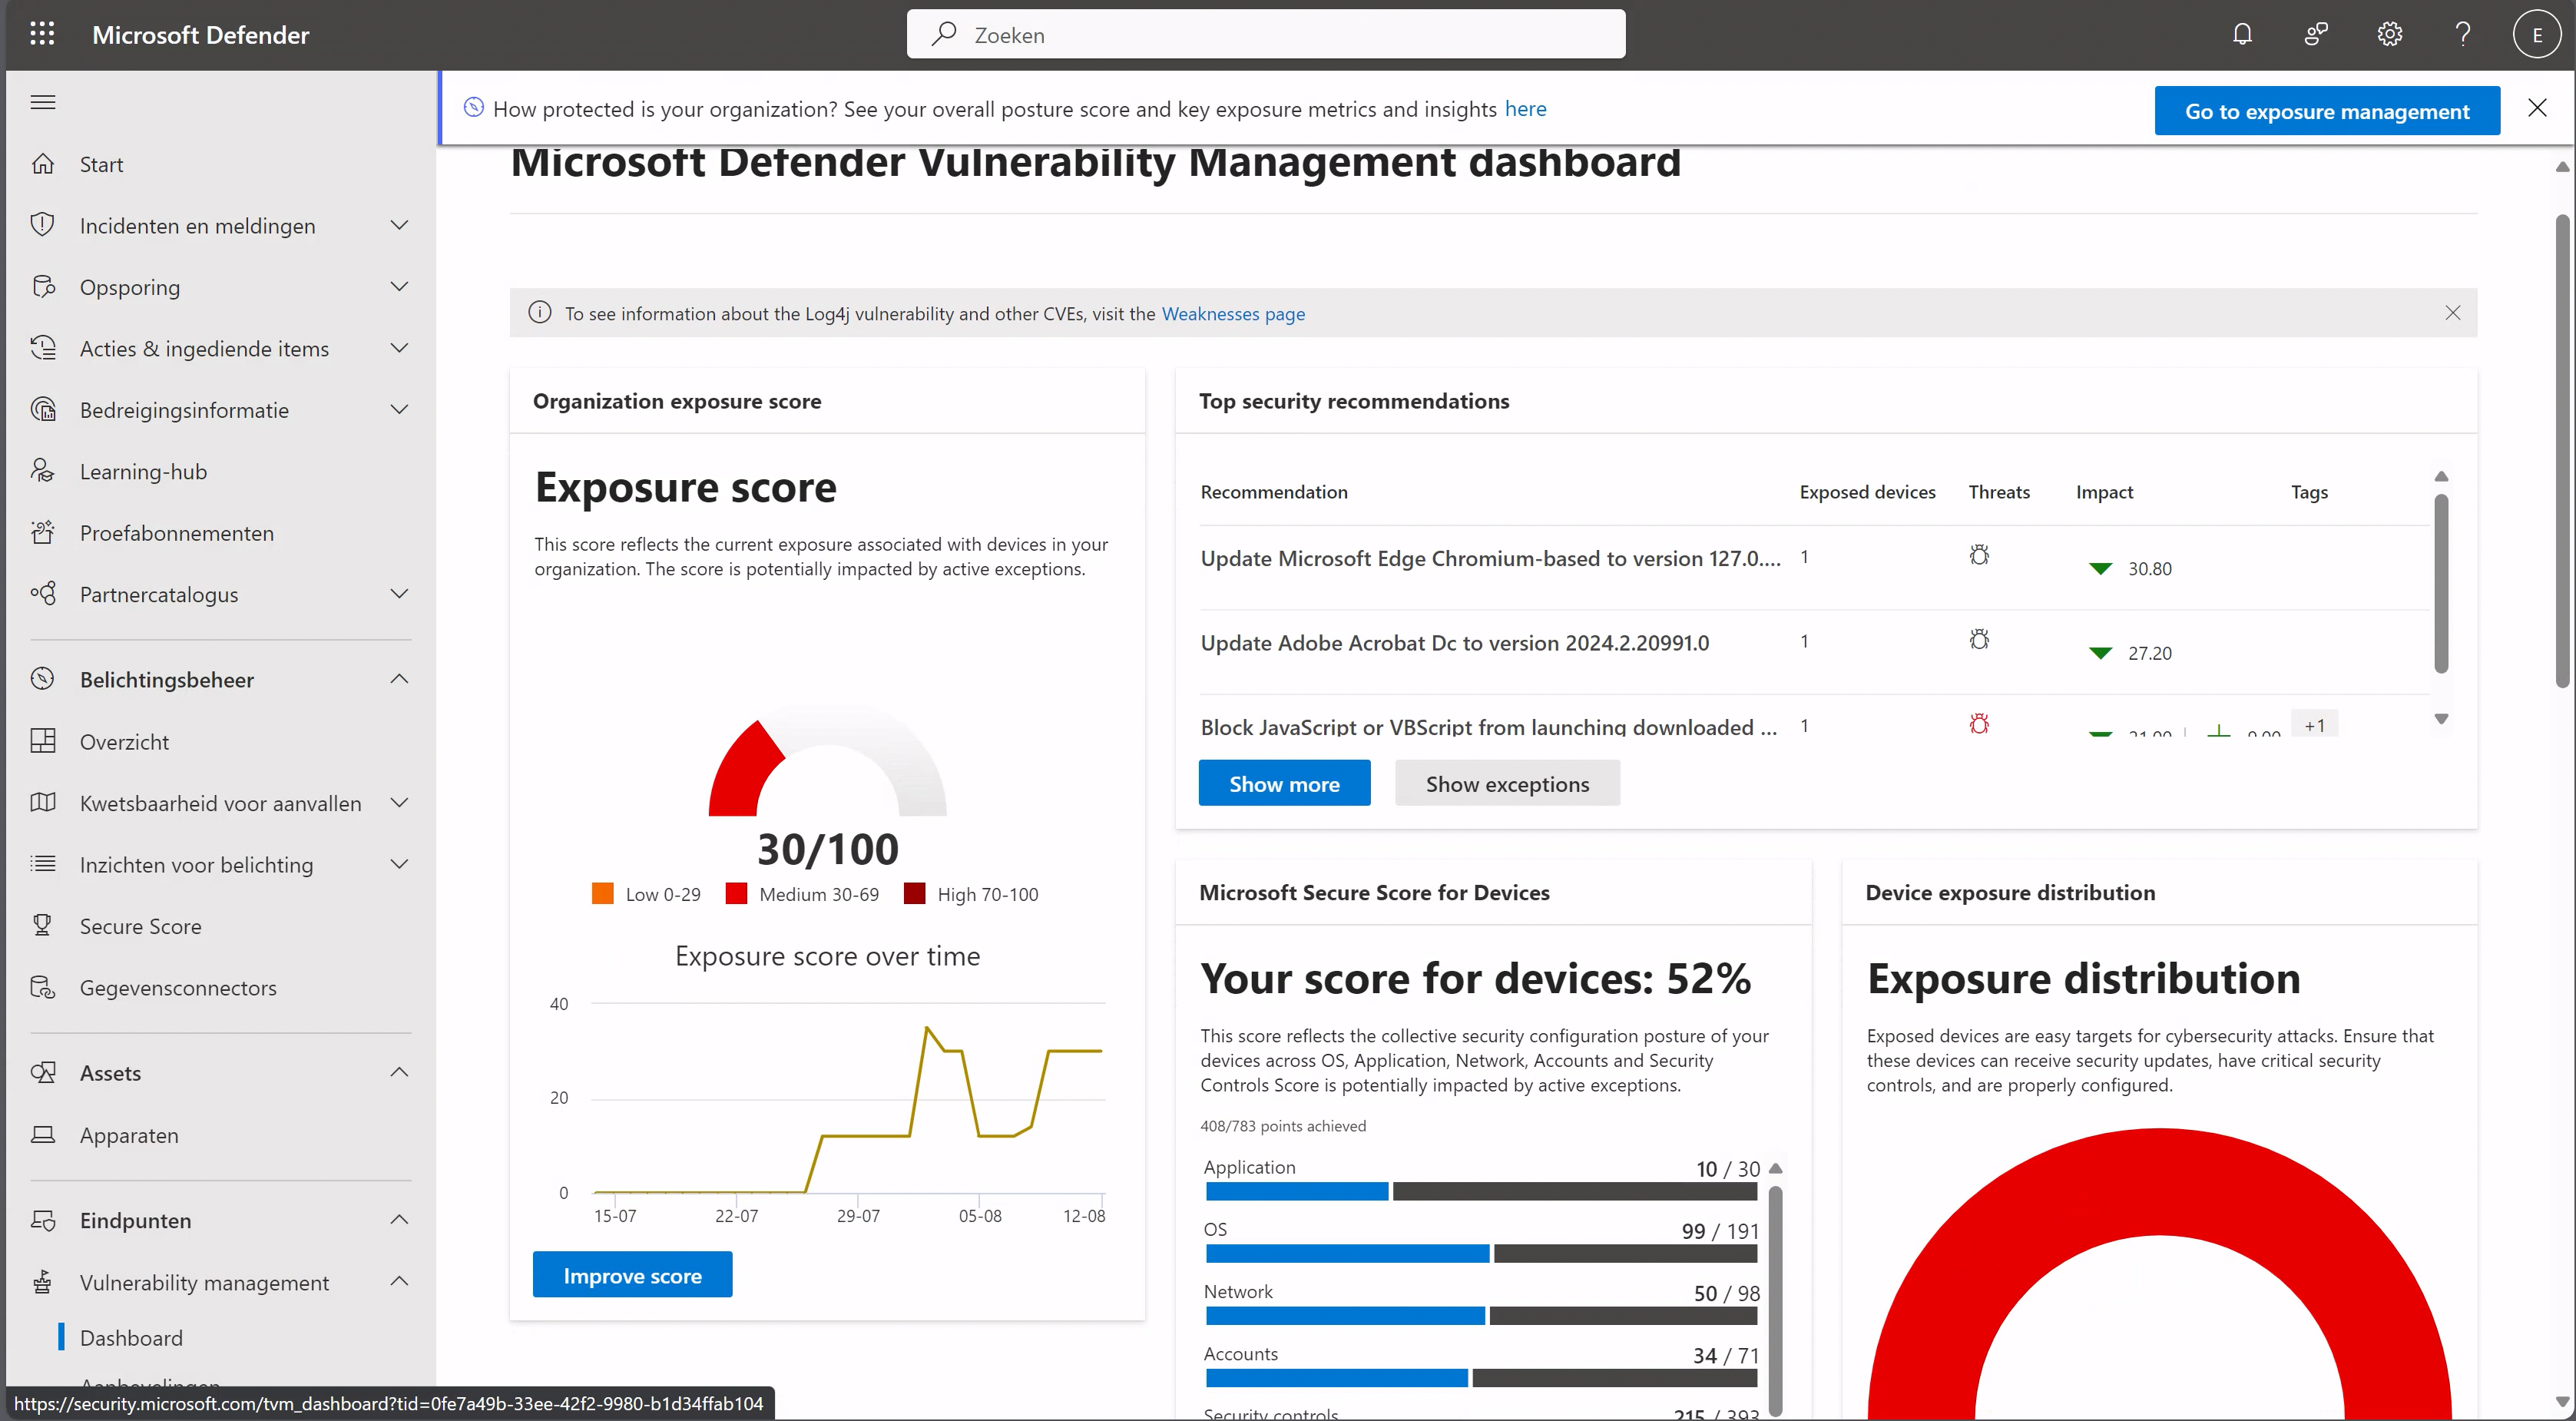Expand Acties & ingediende items chevron

(399, 348)
